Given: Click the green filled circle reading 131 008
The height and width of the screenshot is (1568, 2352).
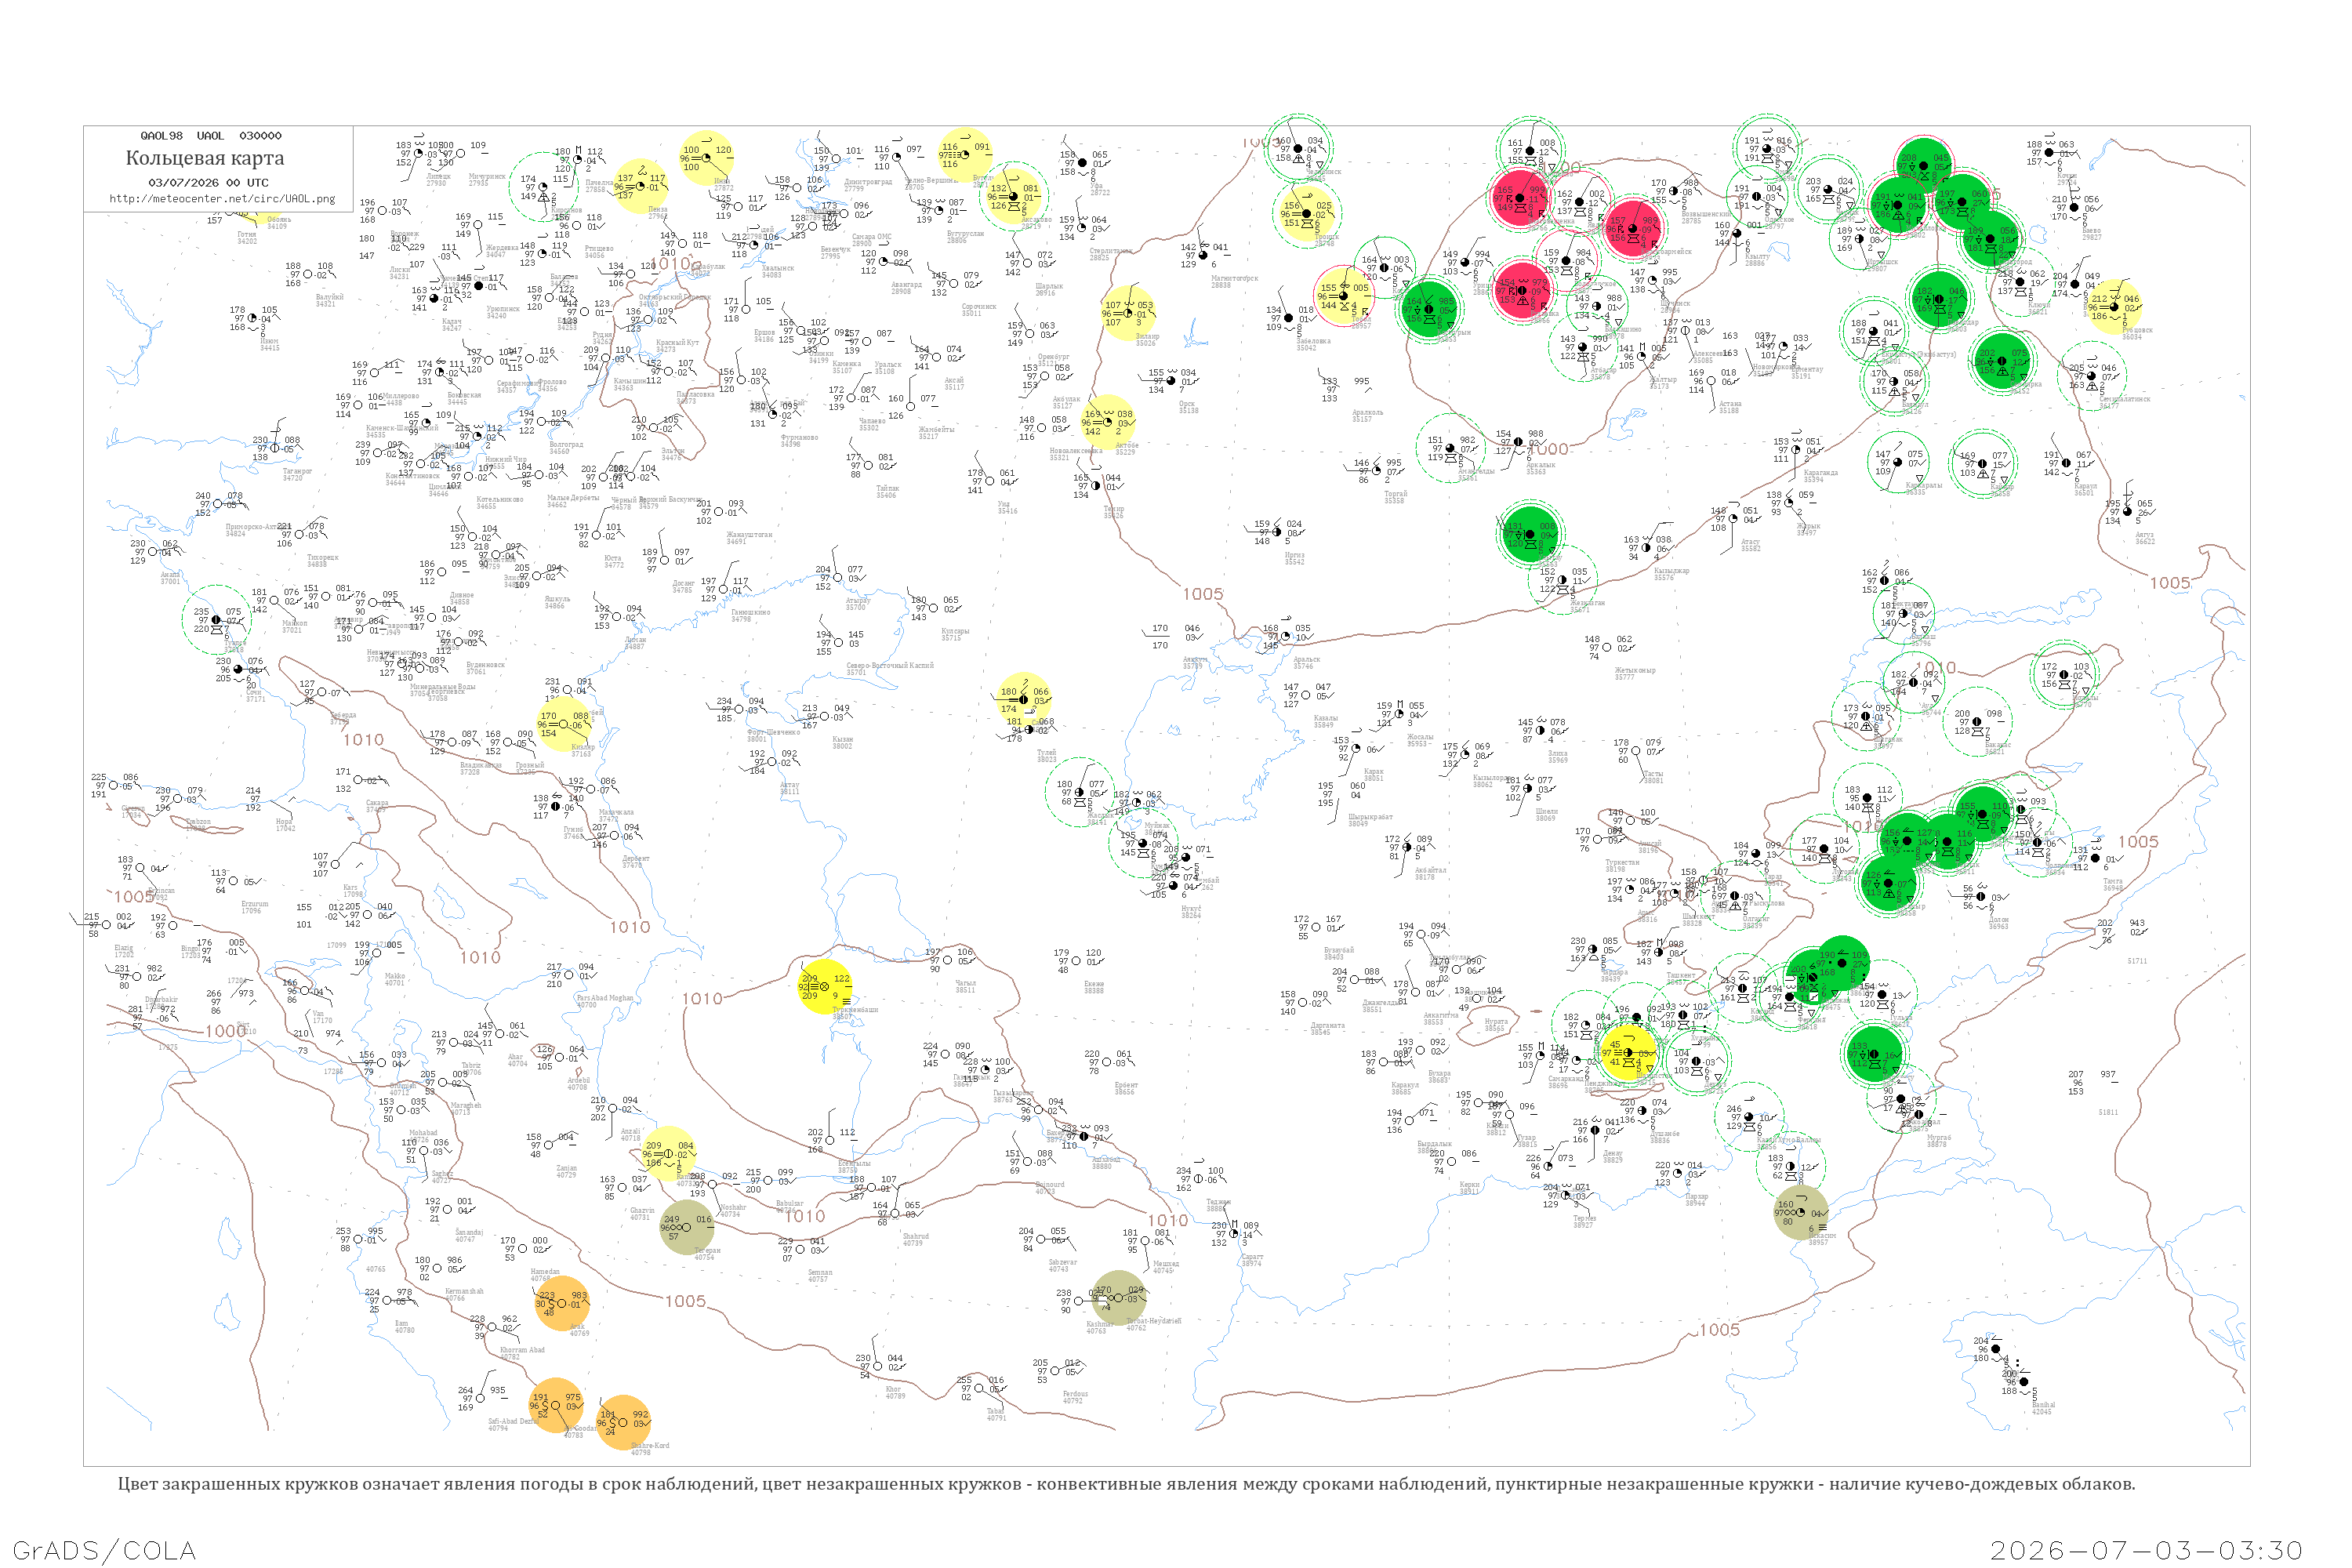Looking at the screenshot, I should 1530,534.
